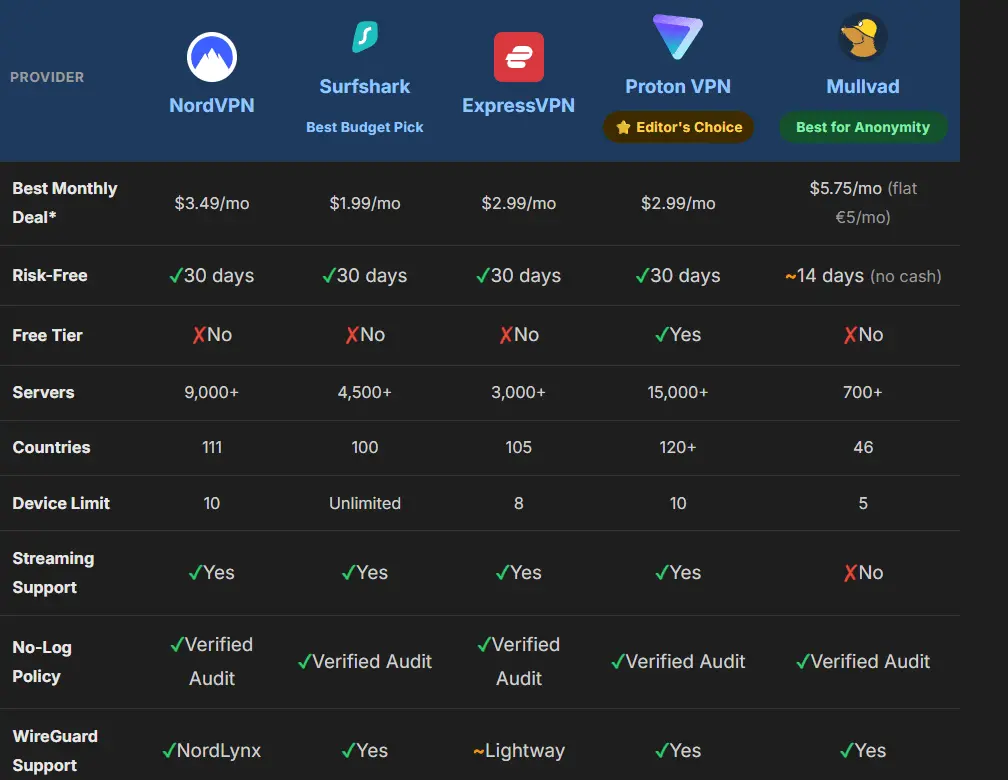Viewport: 1008px width, 780px height.
Task: Click the ExpressVPN red logo
Action: click(x=519, y=57)
